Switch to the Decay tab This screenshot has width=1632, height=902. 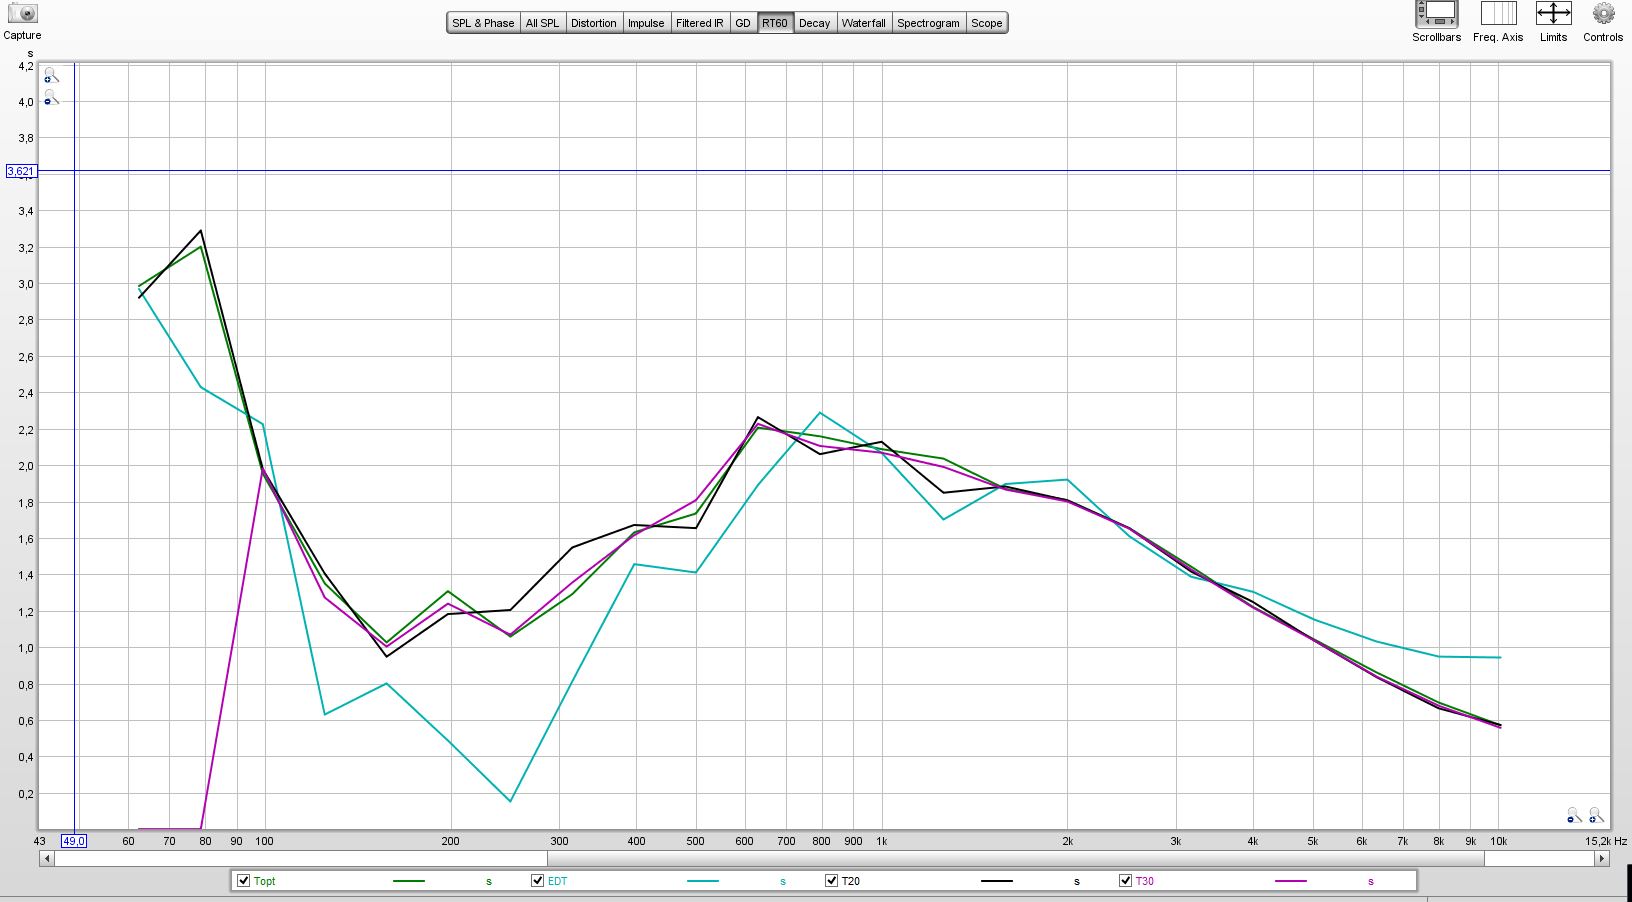point(814,23)
